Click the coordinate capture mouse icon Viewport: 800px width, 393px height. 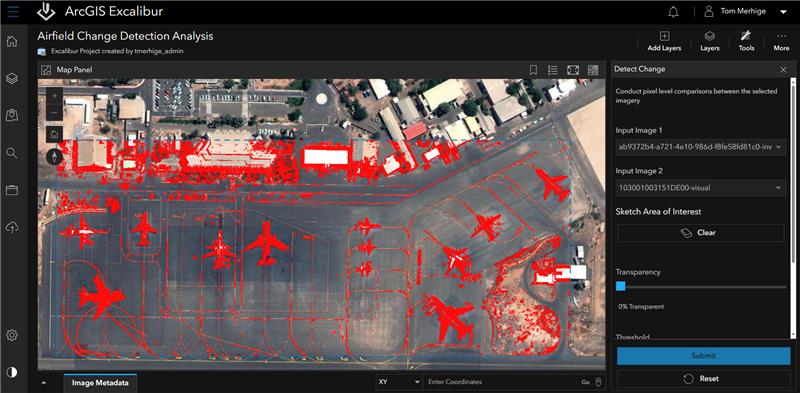pyautogui.click(x=599, y=382)
